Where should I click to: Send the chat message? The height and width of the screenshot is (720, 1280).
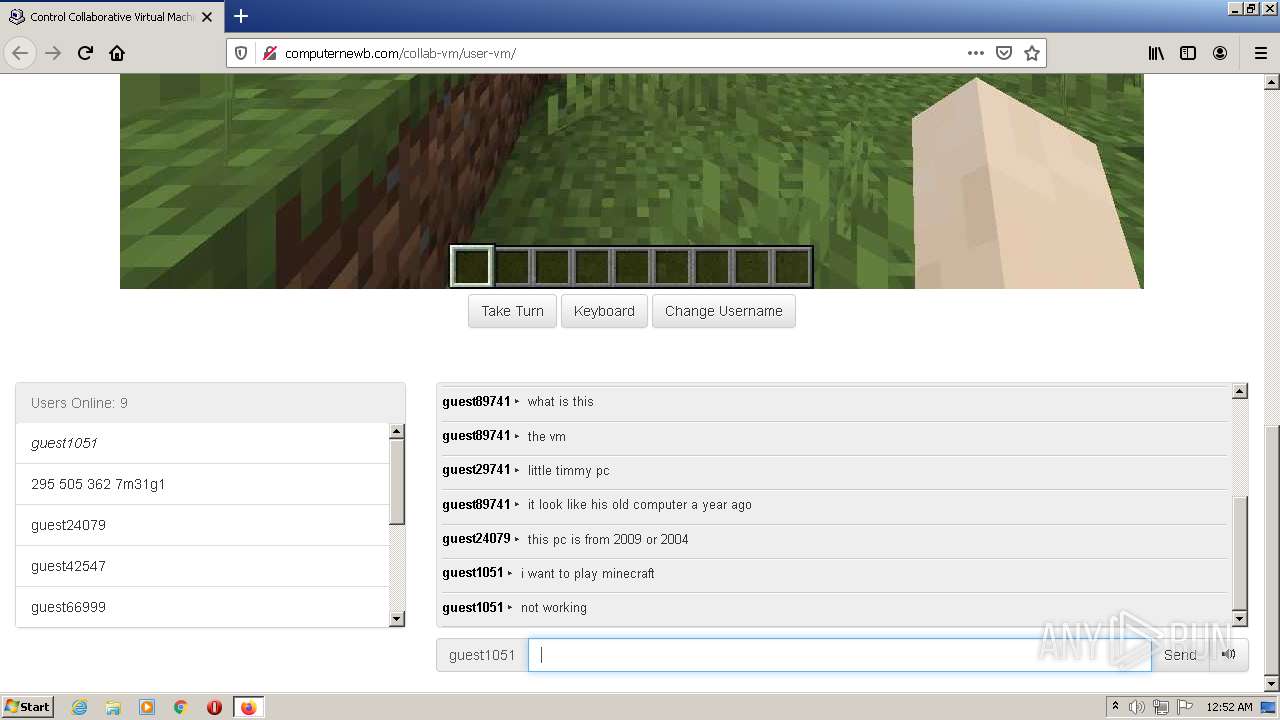pos(1180,655)
